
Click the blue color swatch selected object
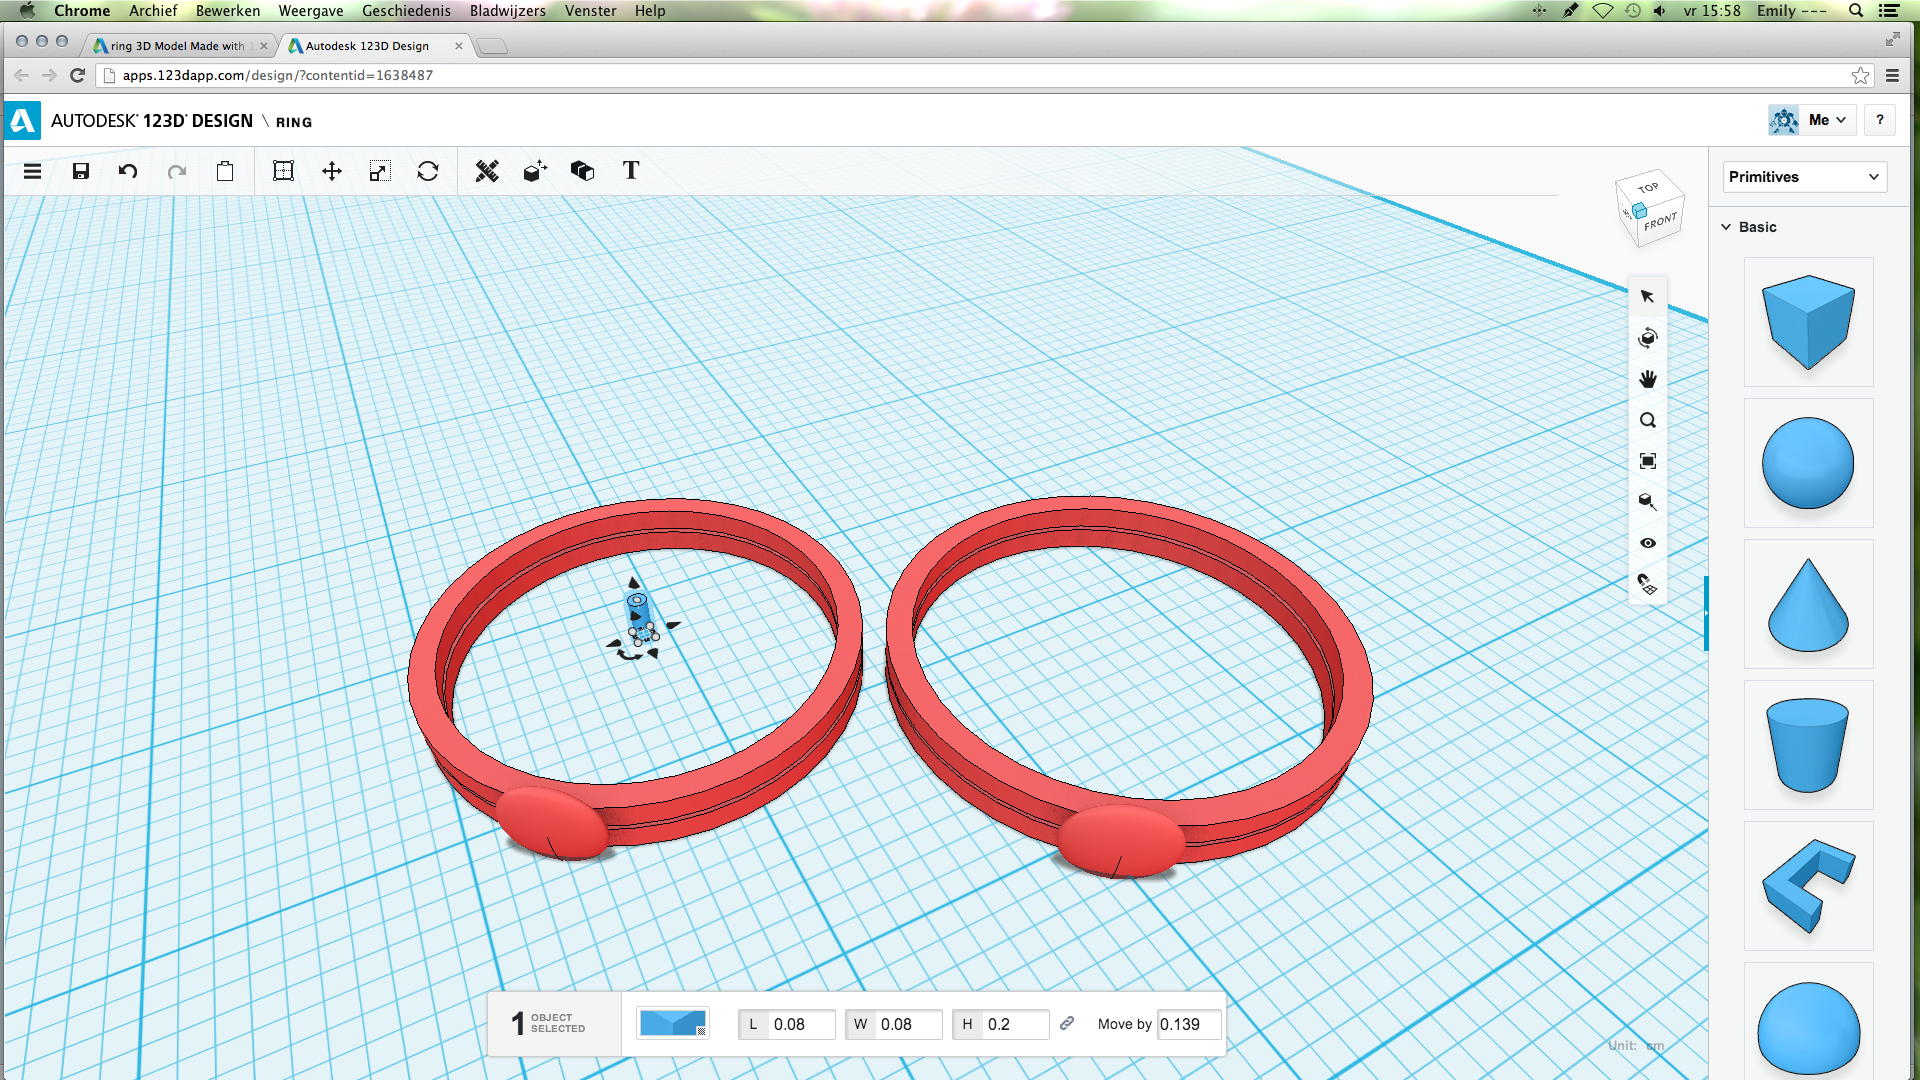click(x=673, y=1023)
